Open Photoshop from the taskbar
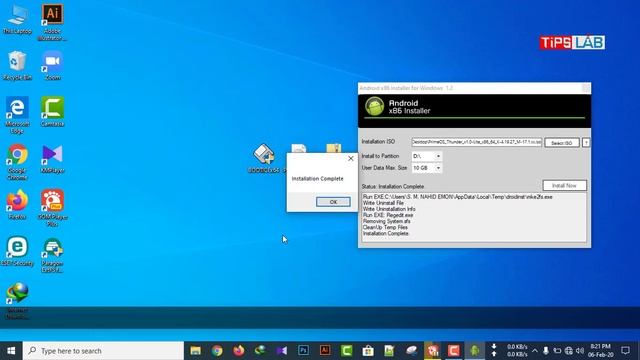 (x=303, y=351)
